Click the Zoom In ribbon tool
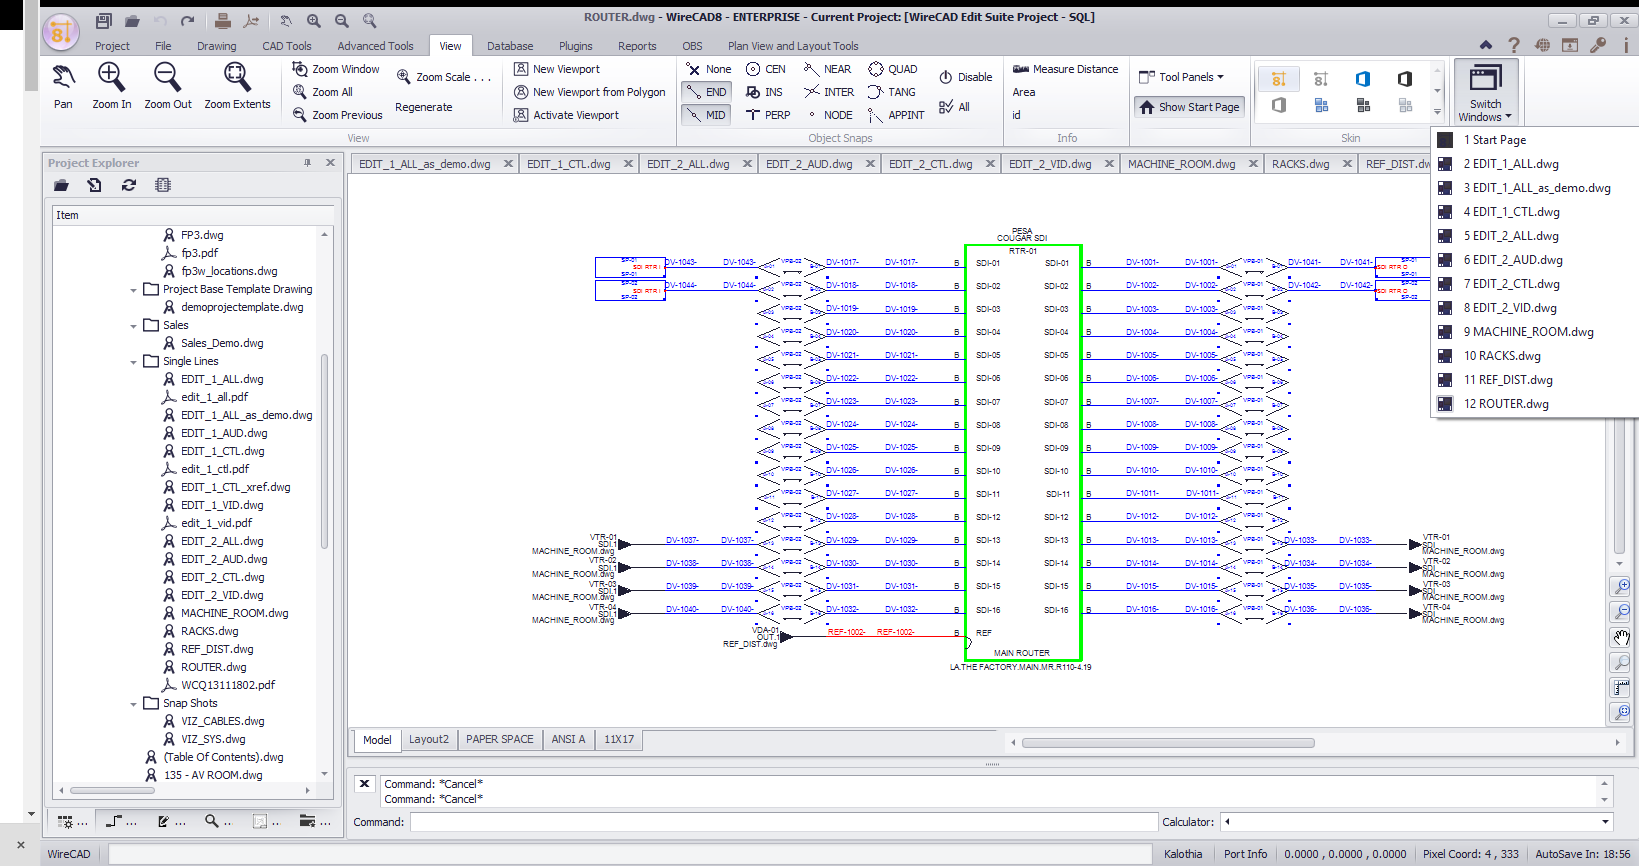 (x=111, y=86)
